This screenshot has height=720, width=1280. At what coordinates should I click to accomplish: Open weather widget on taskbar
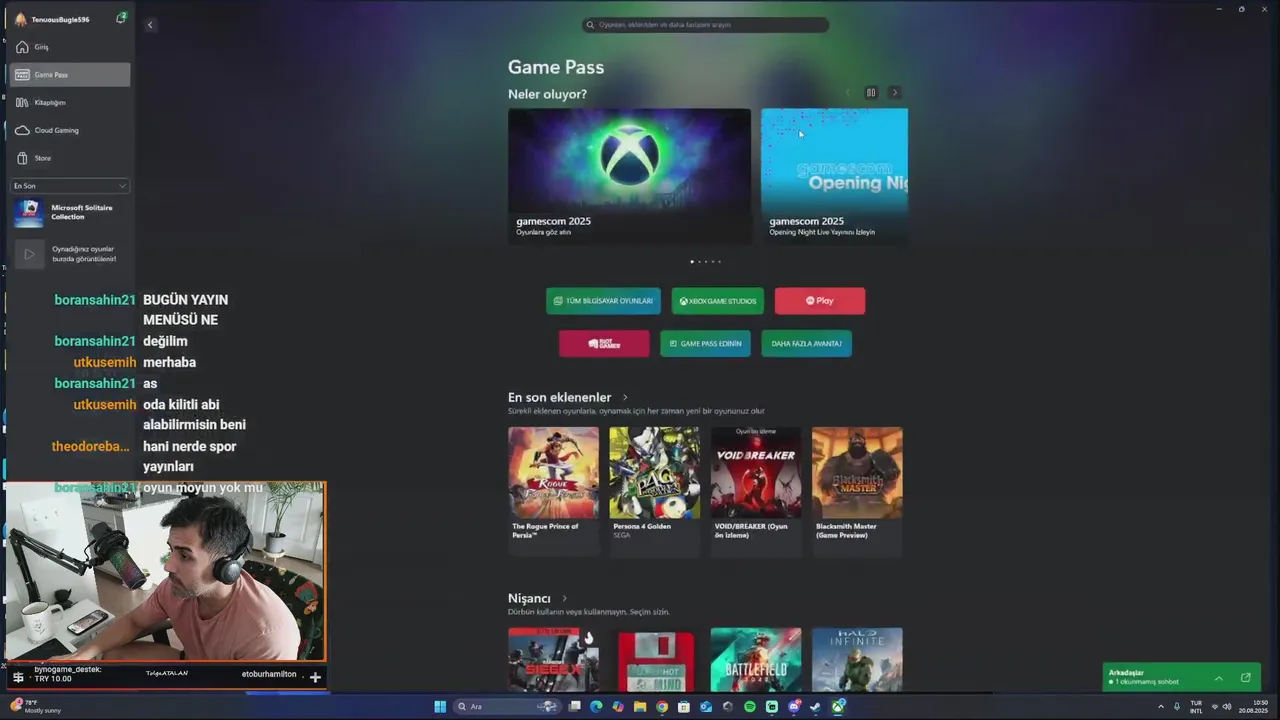(36, 706)
